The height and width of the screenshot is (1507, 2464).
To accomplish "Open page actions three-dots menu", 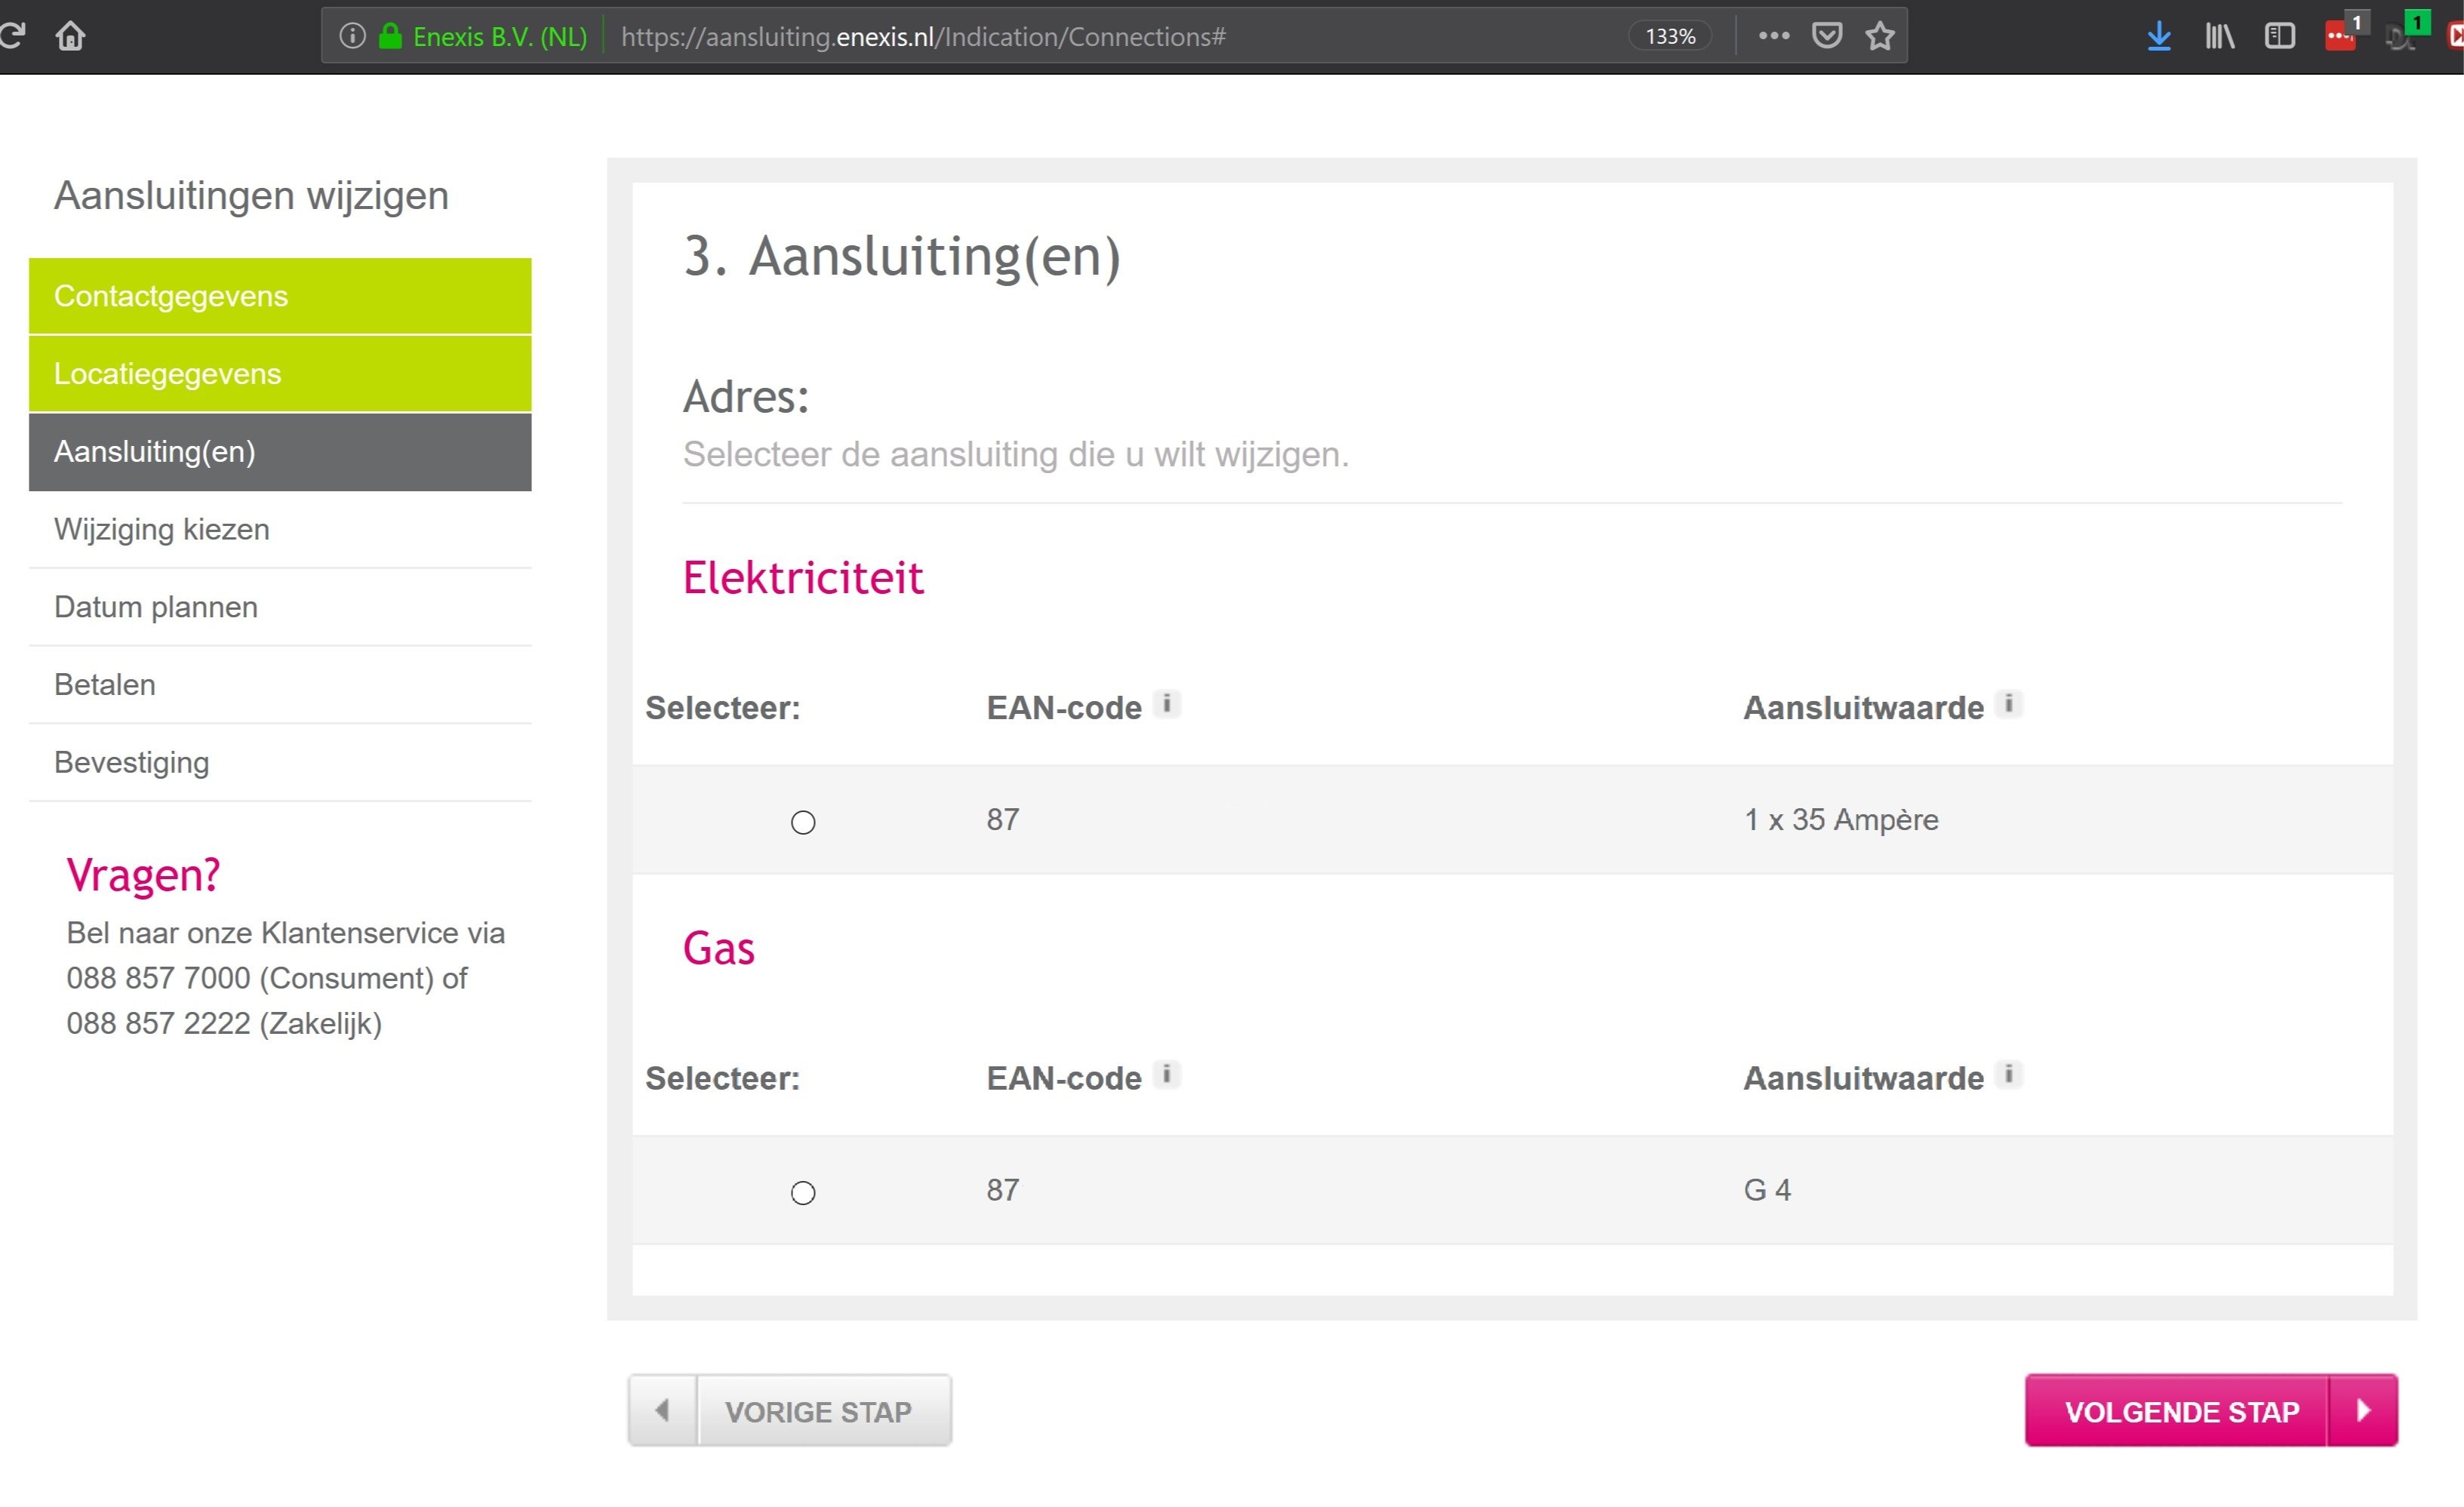I will pyautogui.click(x=1774, y=36).
